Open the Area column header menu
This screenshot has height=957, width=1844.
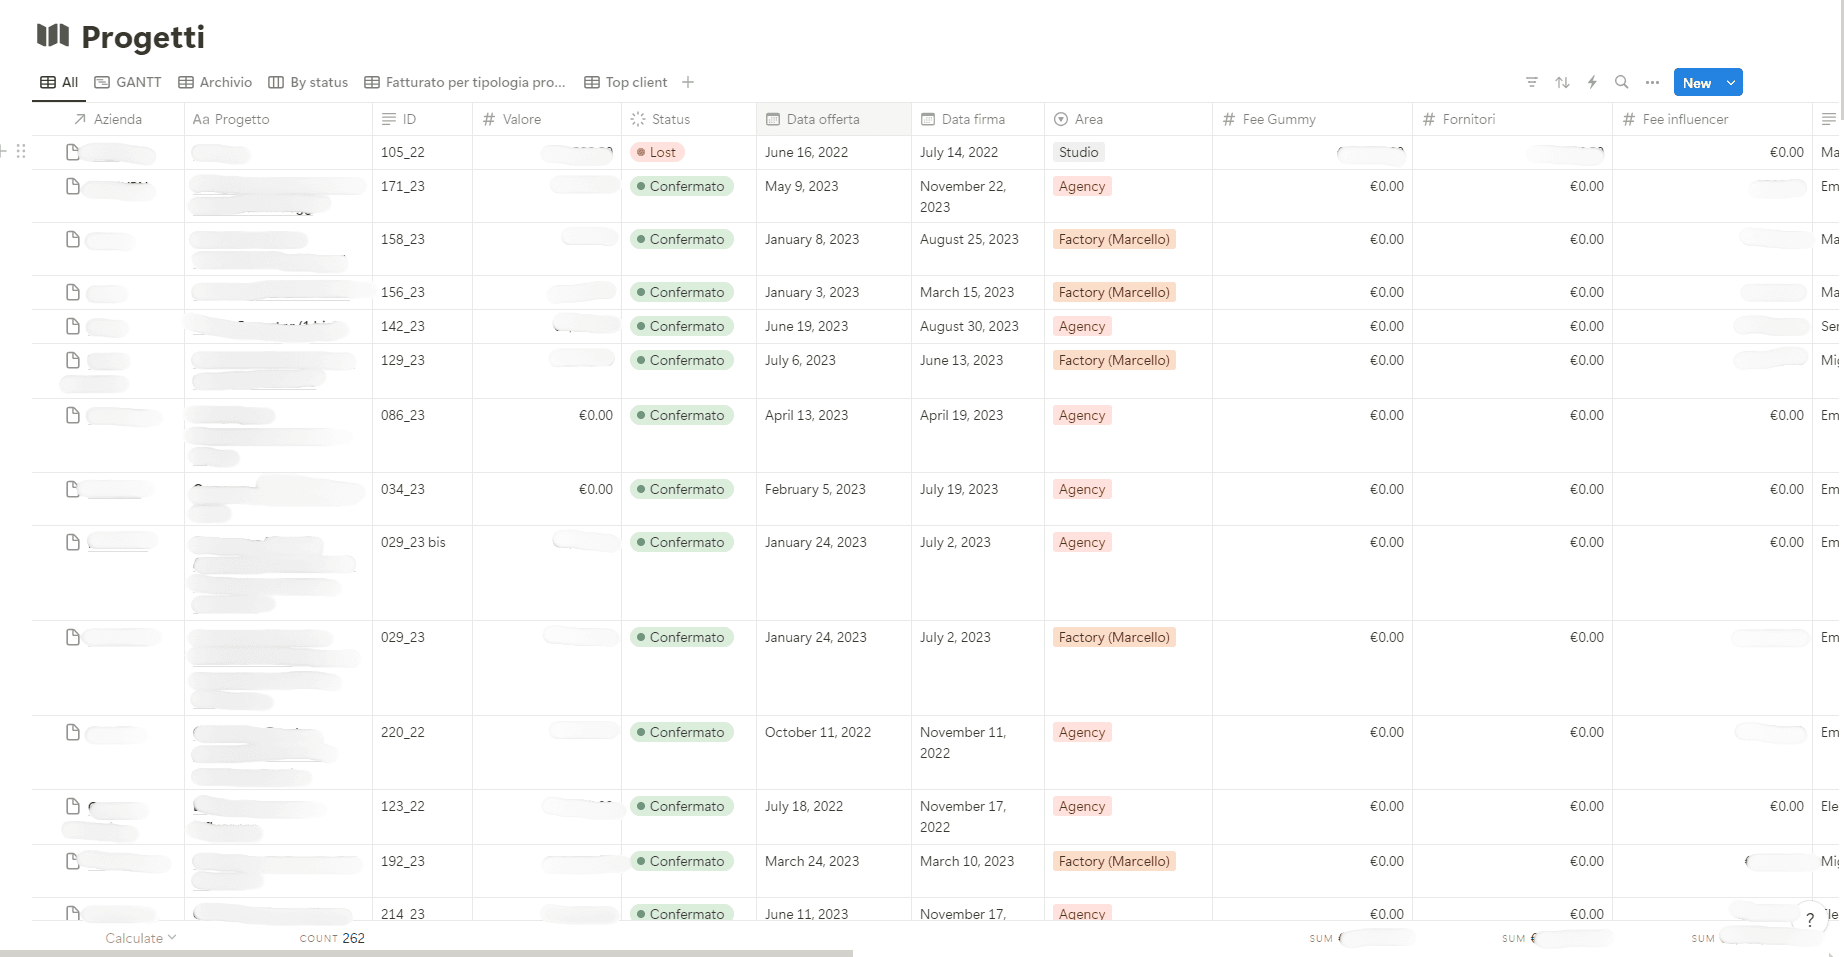click(x=1128, y=119)
